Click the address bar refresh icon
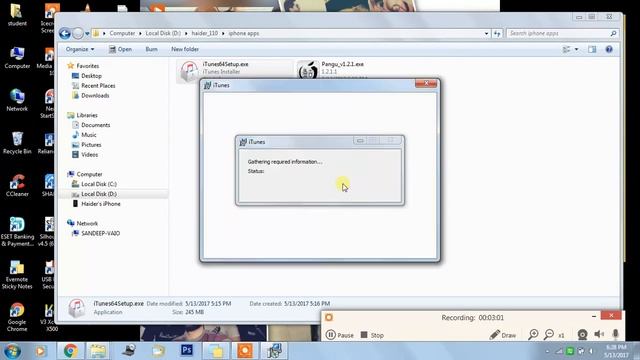 [497, 33]
